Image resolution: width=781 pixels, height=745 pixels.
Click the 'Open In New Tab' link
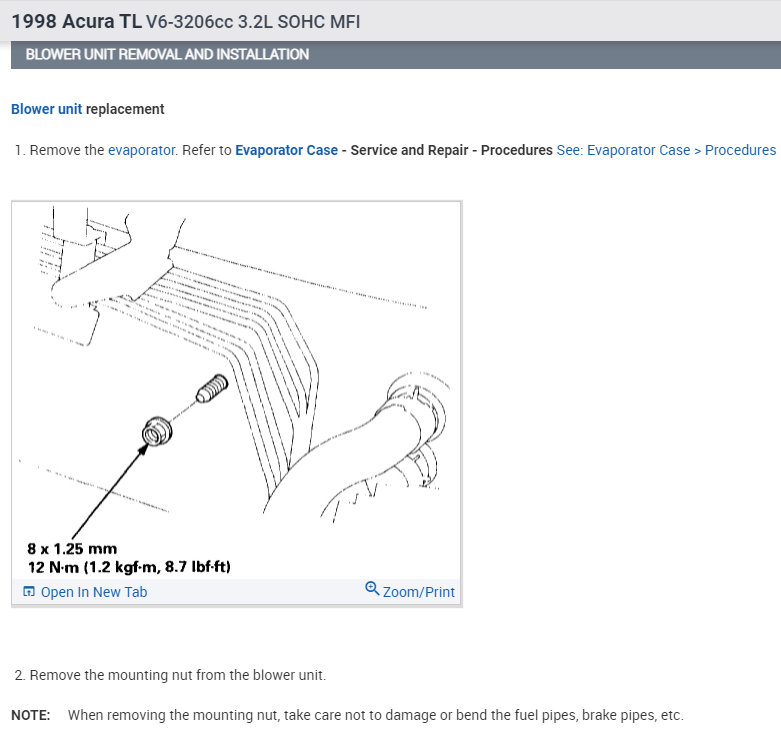pyautogui.click(x=94, y=592)
